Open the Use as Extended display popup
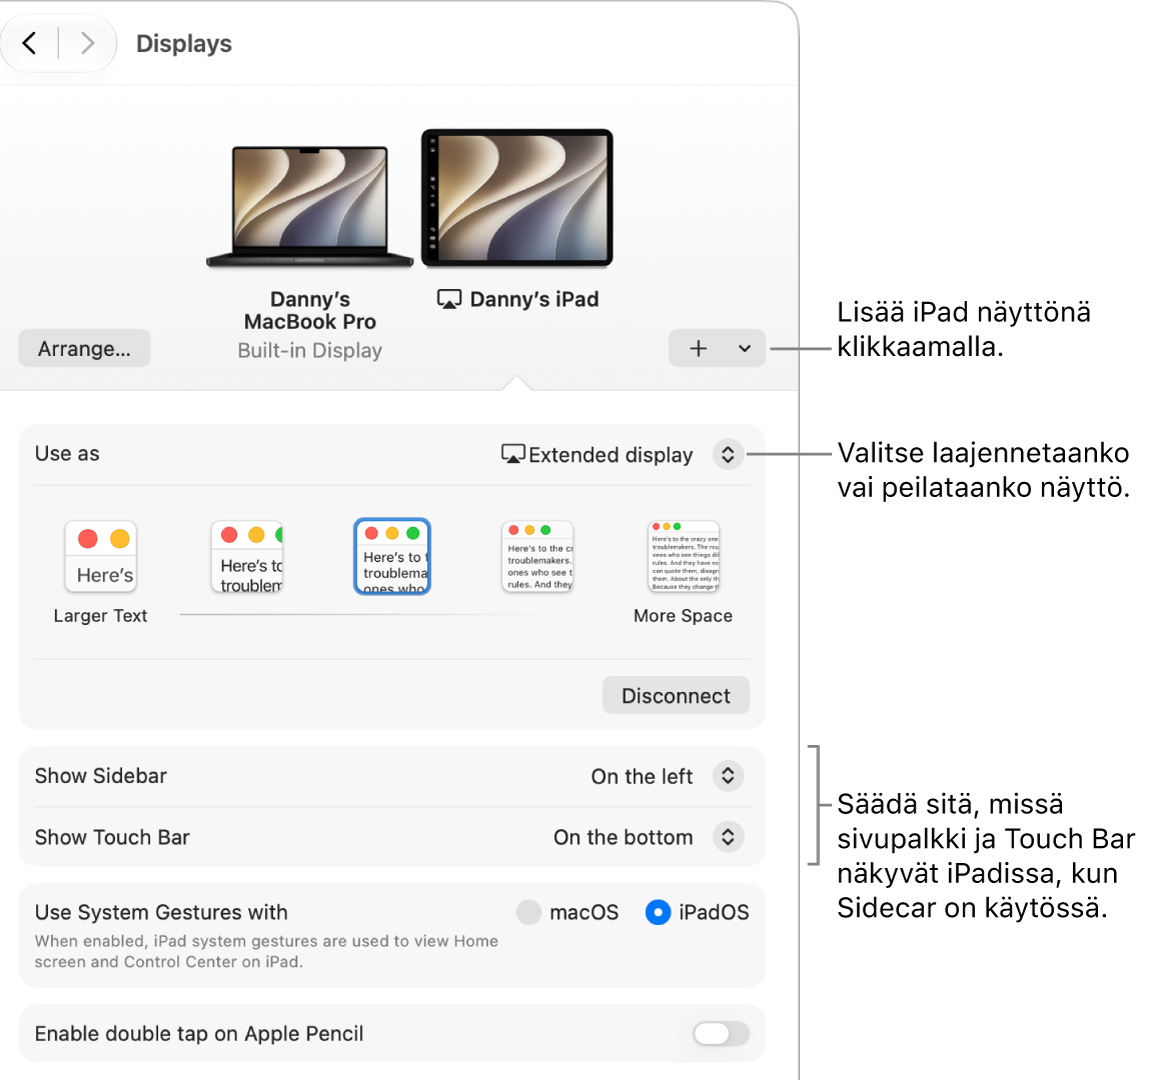The width and height of the screenshot is (1152, 1080). [727, 454]
